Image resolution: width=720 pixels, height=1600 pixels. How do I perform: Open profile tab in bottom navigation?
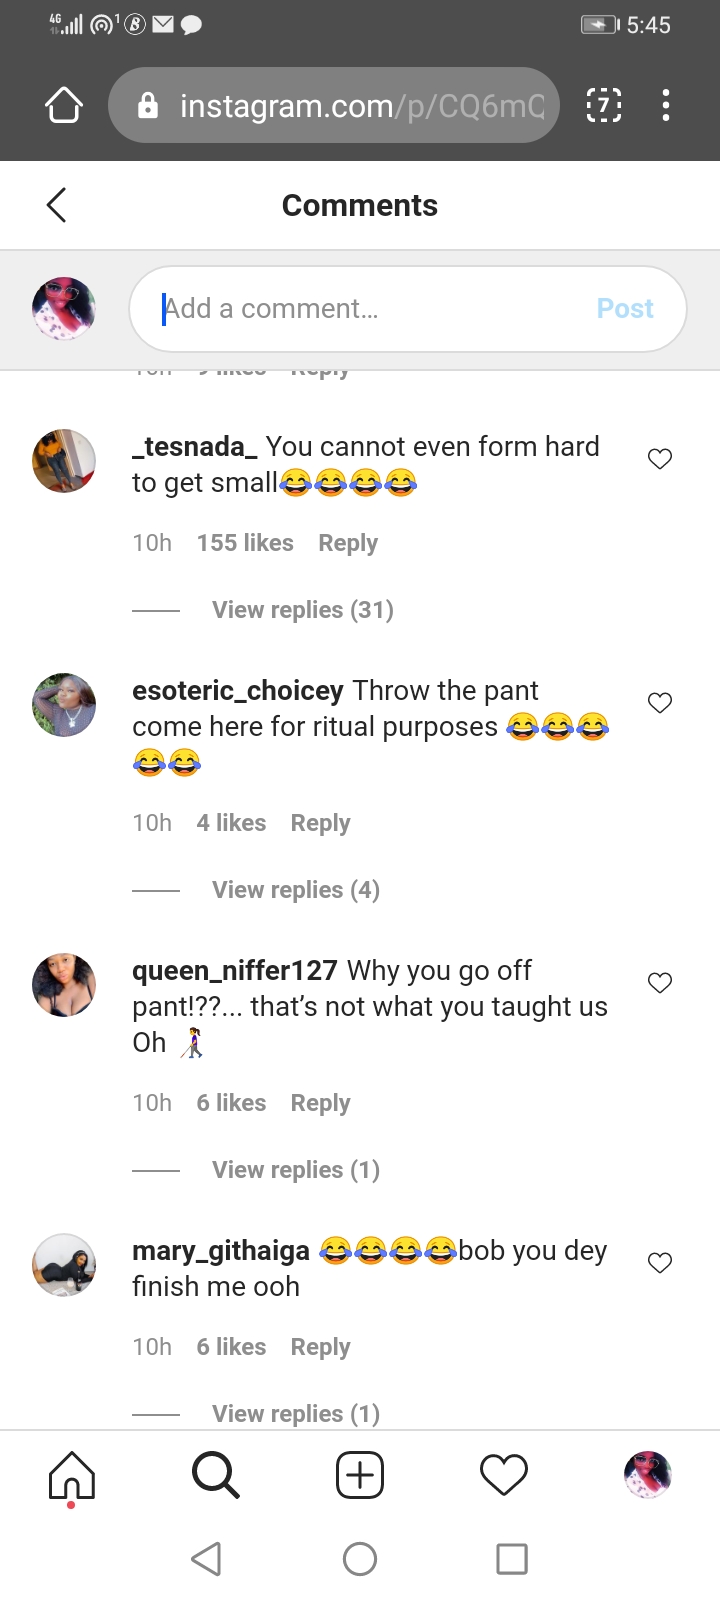[x=648, y=1475]
